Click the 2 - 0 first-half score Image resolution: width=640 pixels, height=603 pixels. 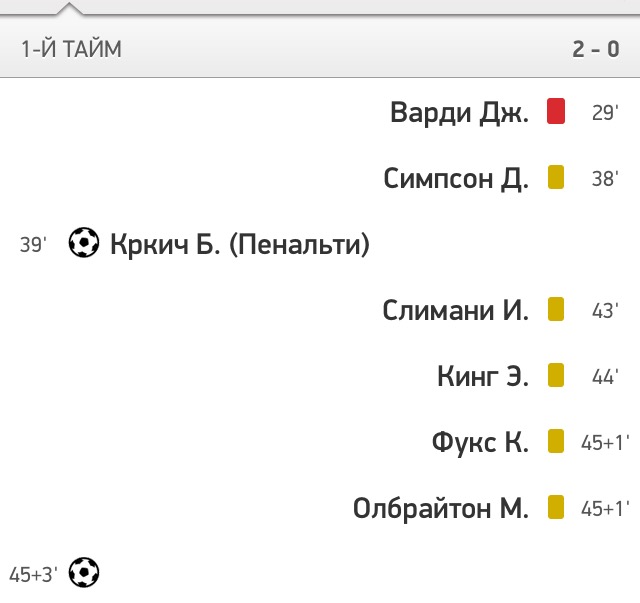pyautogui.click(x=596, y=49)
